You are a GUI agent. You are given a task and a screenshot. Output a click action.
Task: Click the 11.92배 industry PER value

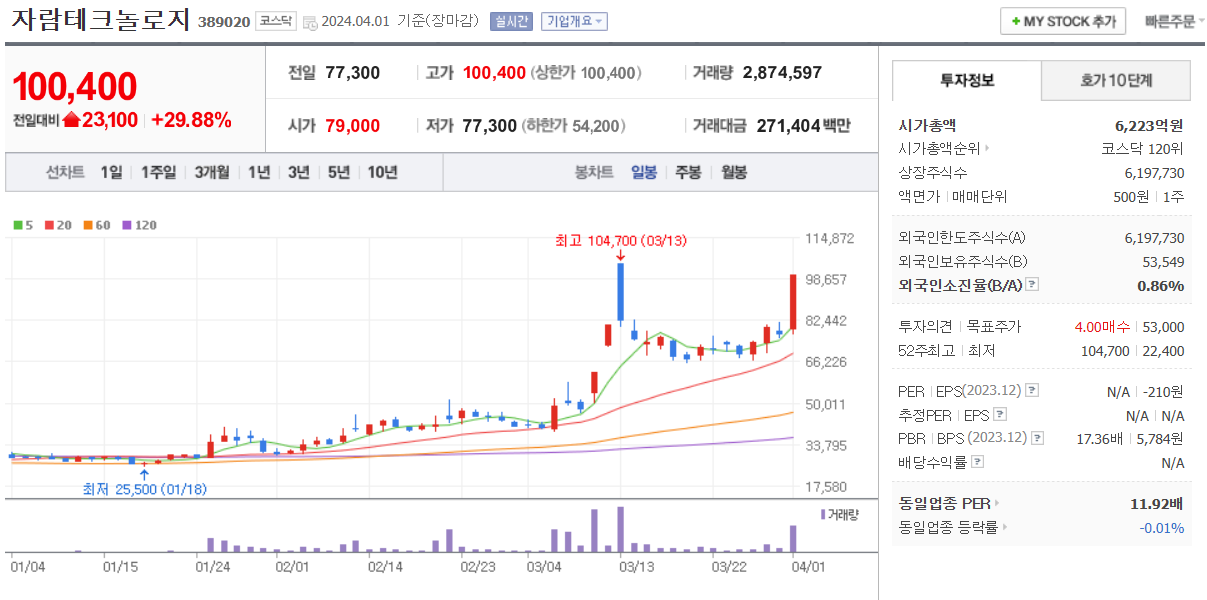(x=1157, y=504)
